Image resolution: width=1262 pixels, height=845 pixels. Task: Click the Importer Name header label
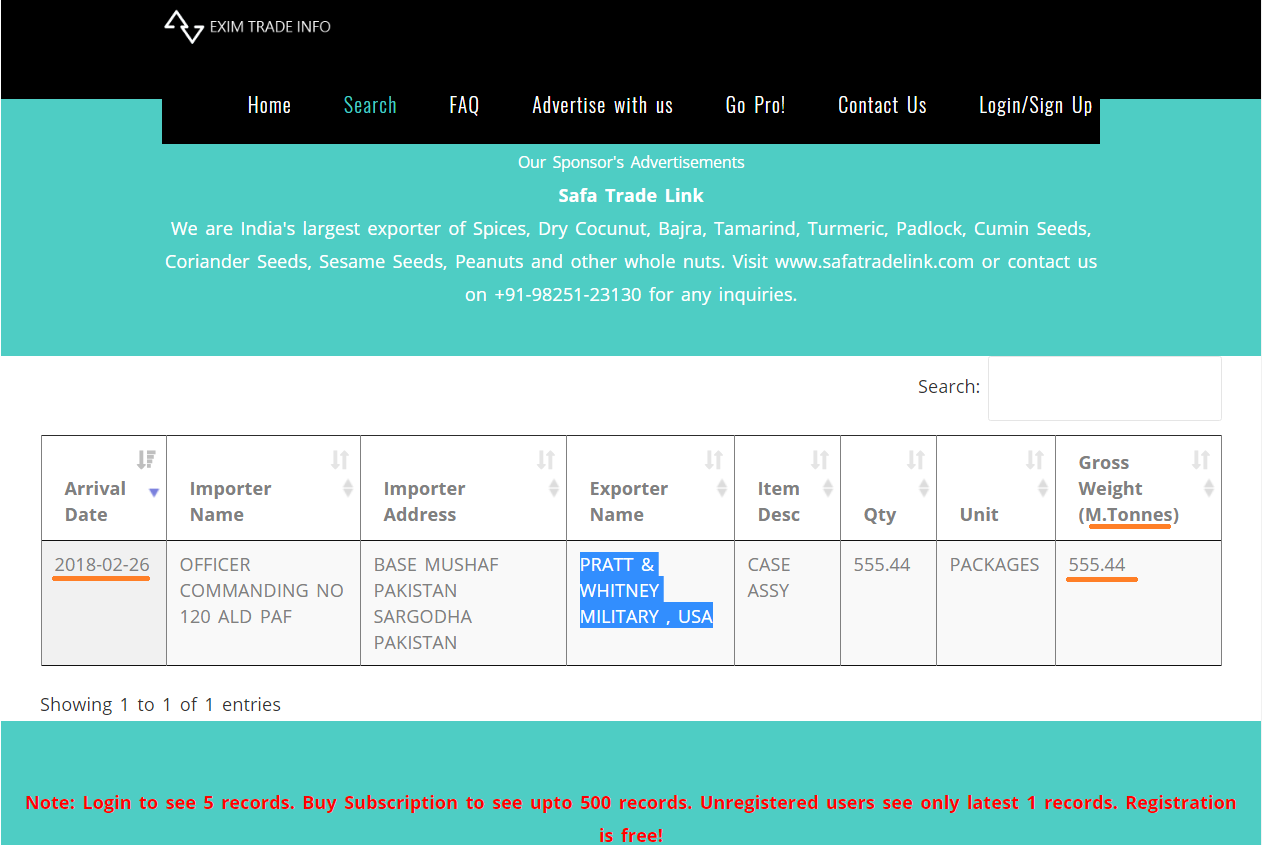coord(230,501)
